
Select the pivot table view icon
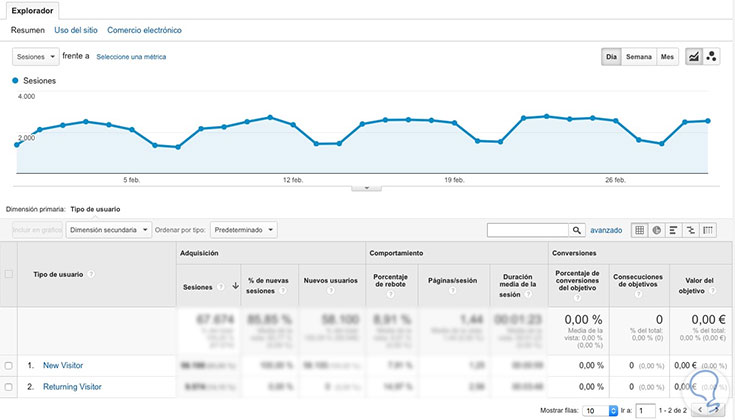(708, 230)
